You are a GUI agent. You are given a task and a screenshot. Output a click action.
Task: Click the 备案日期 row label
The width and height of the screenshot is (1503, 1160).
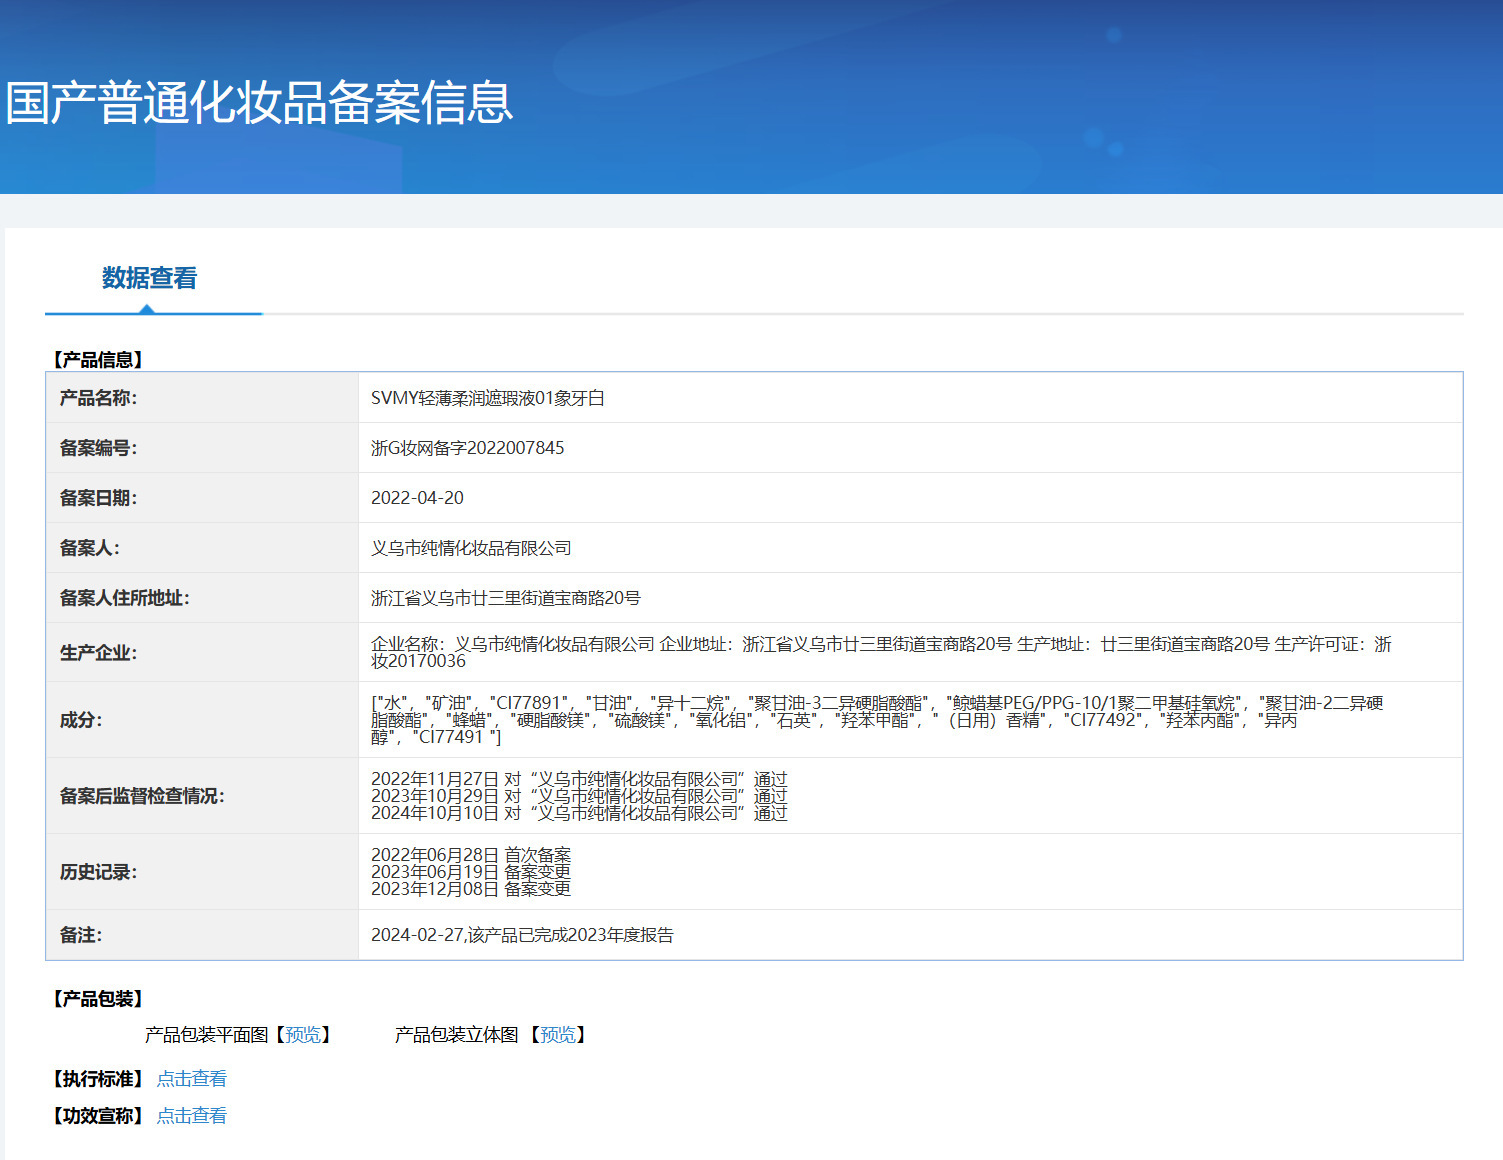coord(98,498)
